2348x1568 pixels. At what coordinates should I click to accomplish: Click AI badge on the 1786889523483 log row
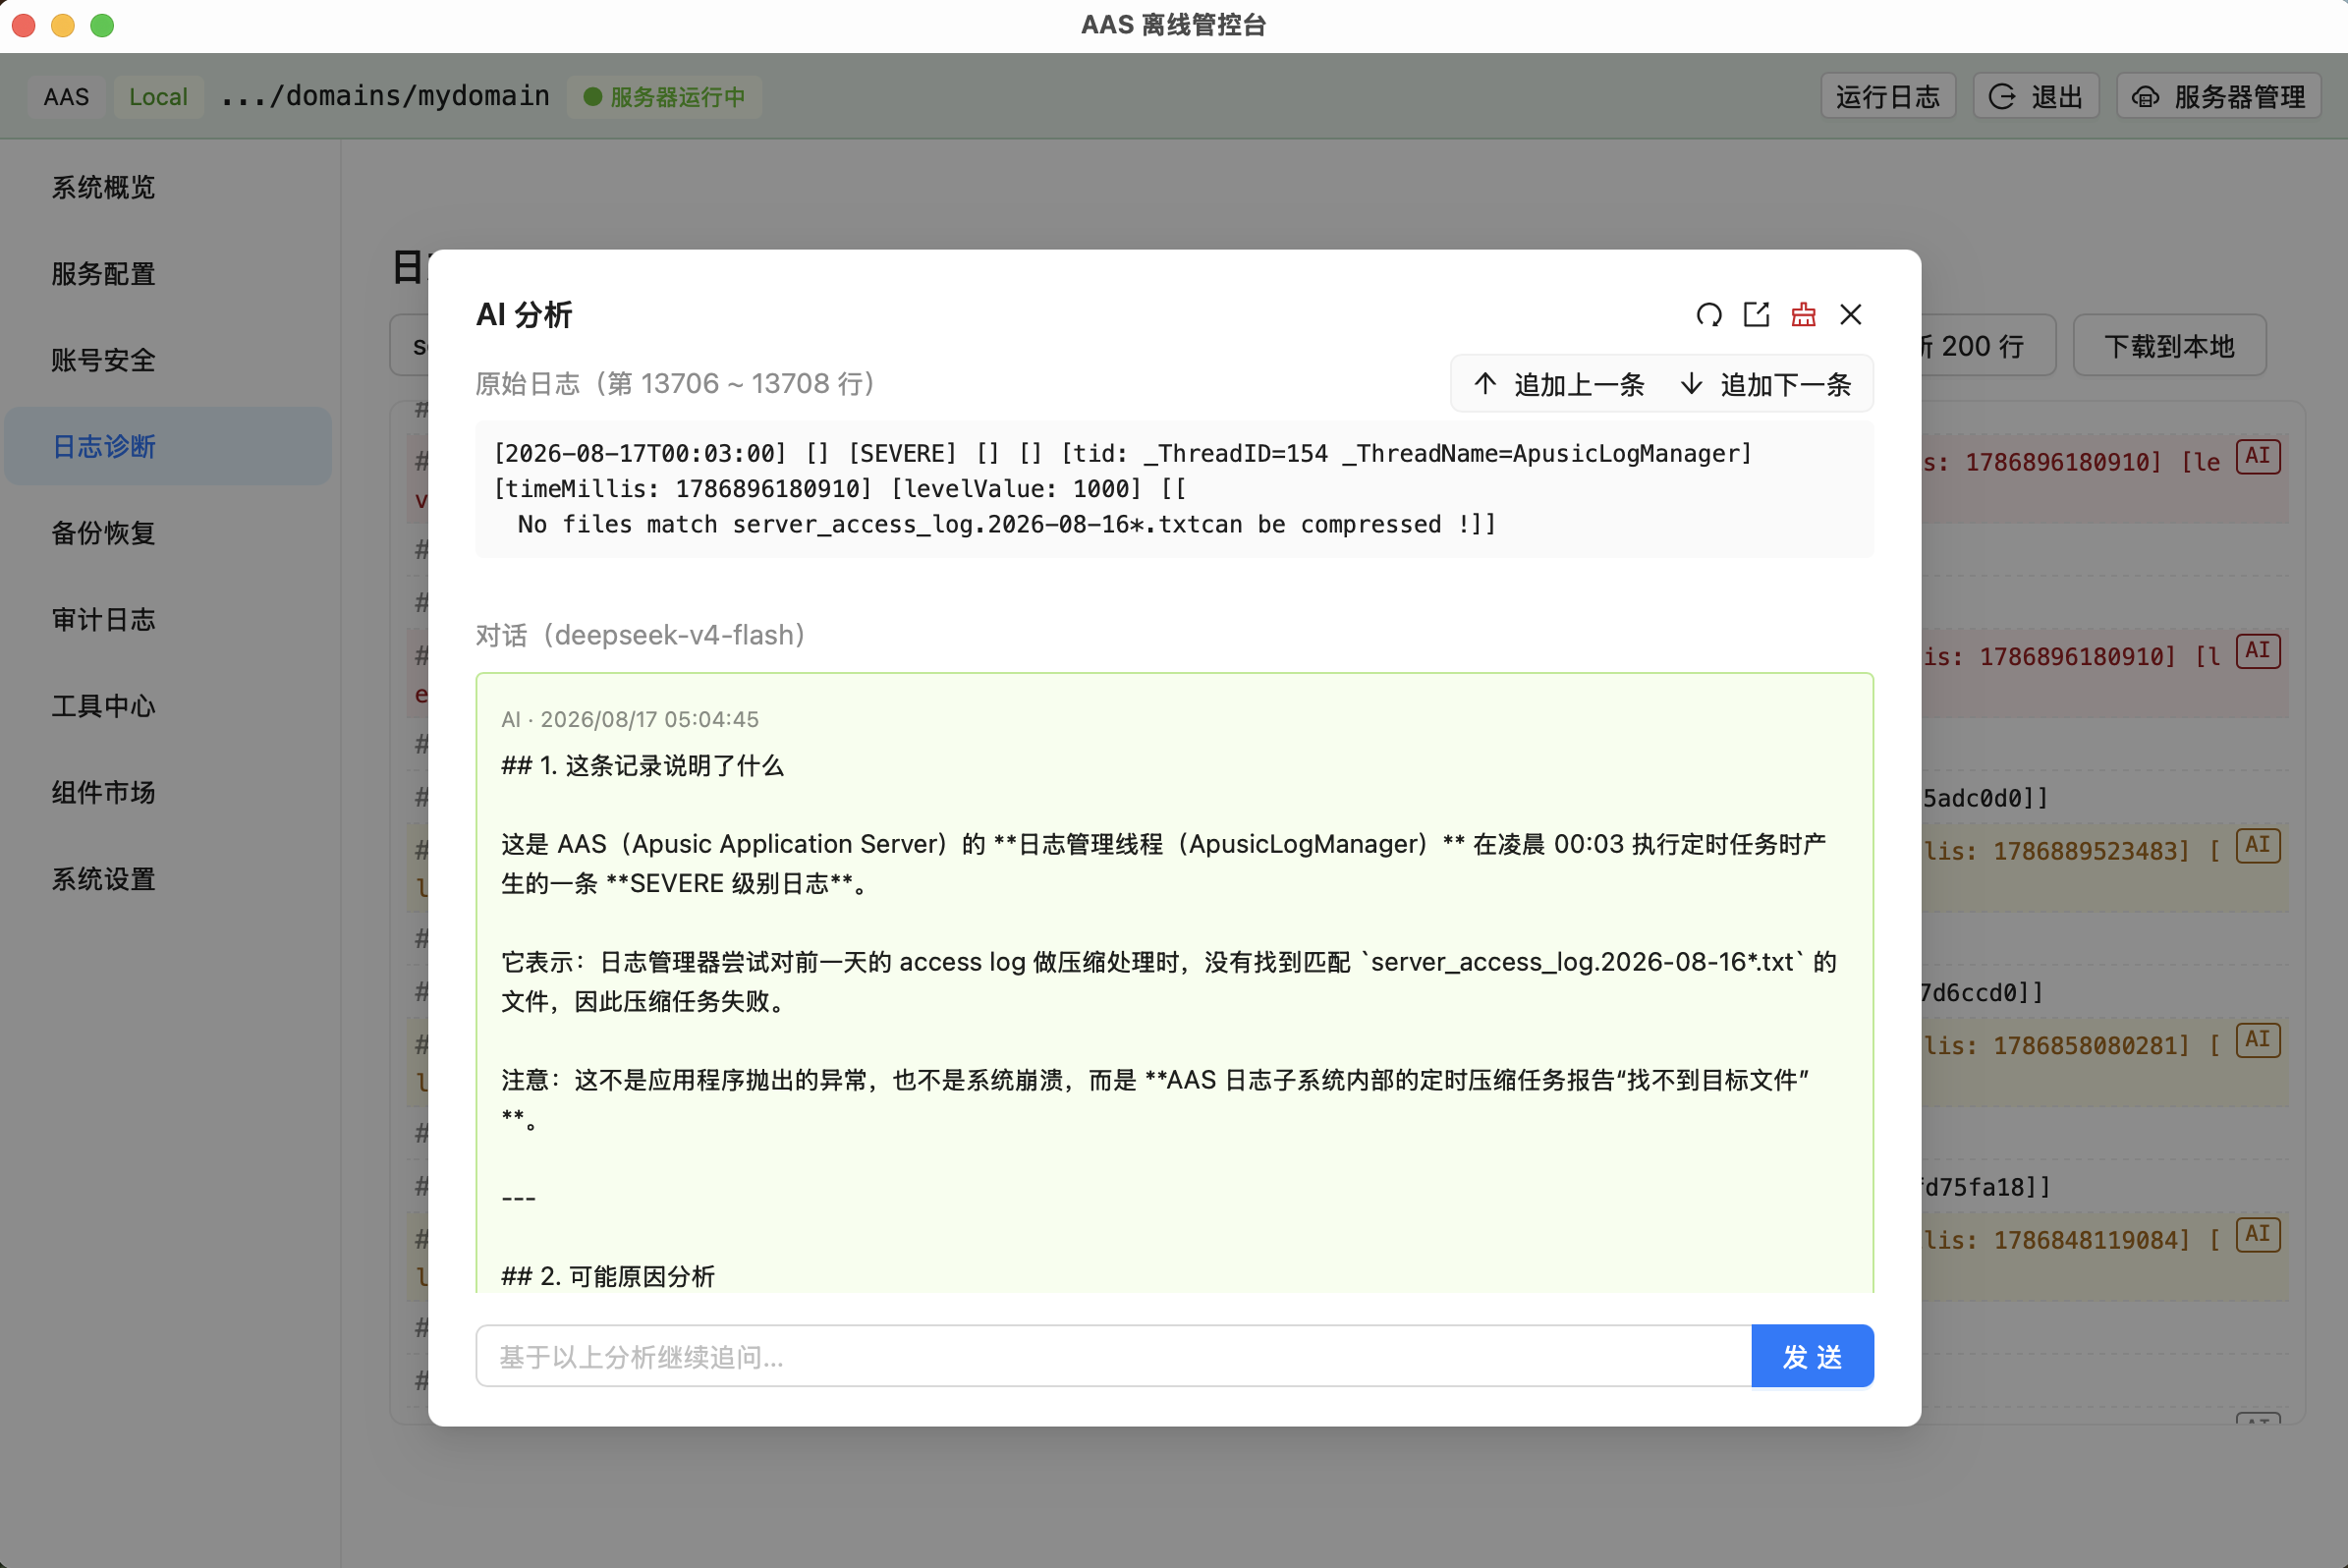pos(2258,845)
